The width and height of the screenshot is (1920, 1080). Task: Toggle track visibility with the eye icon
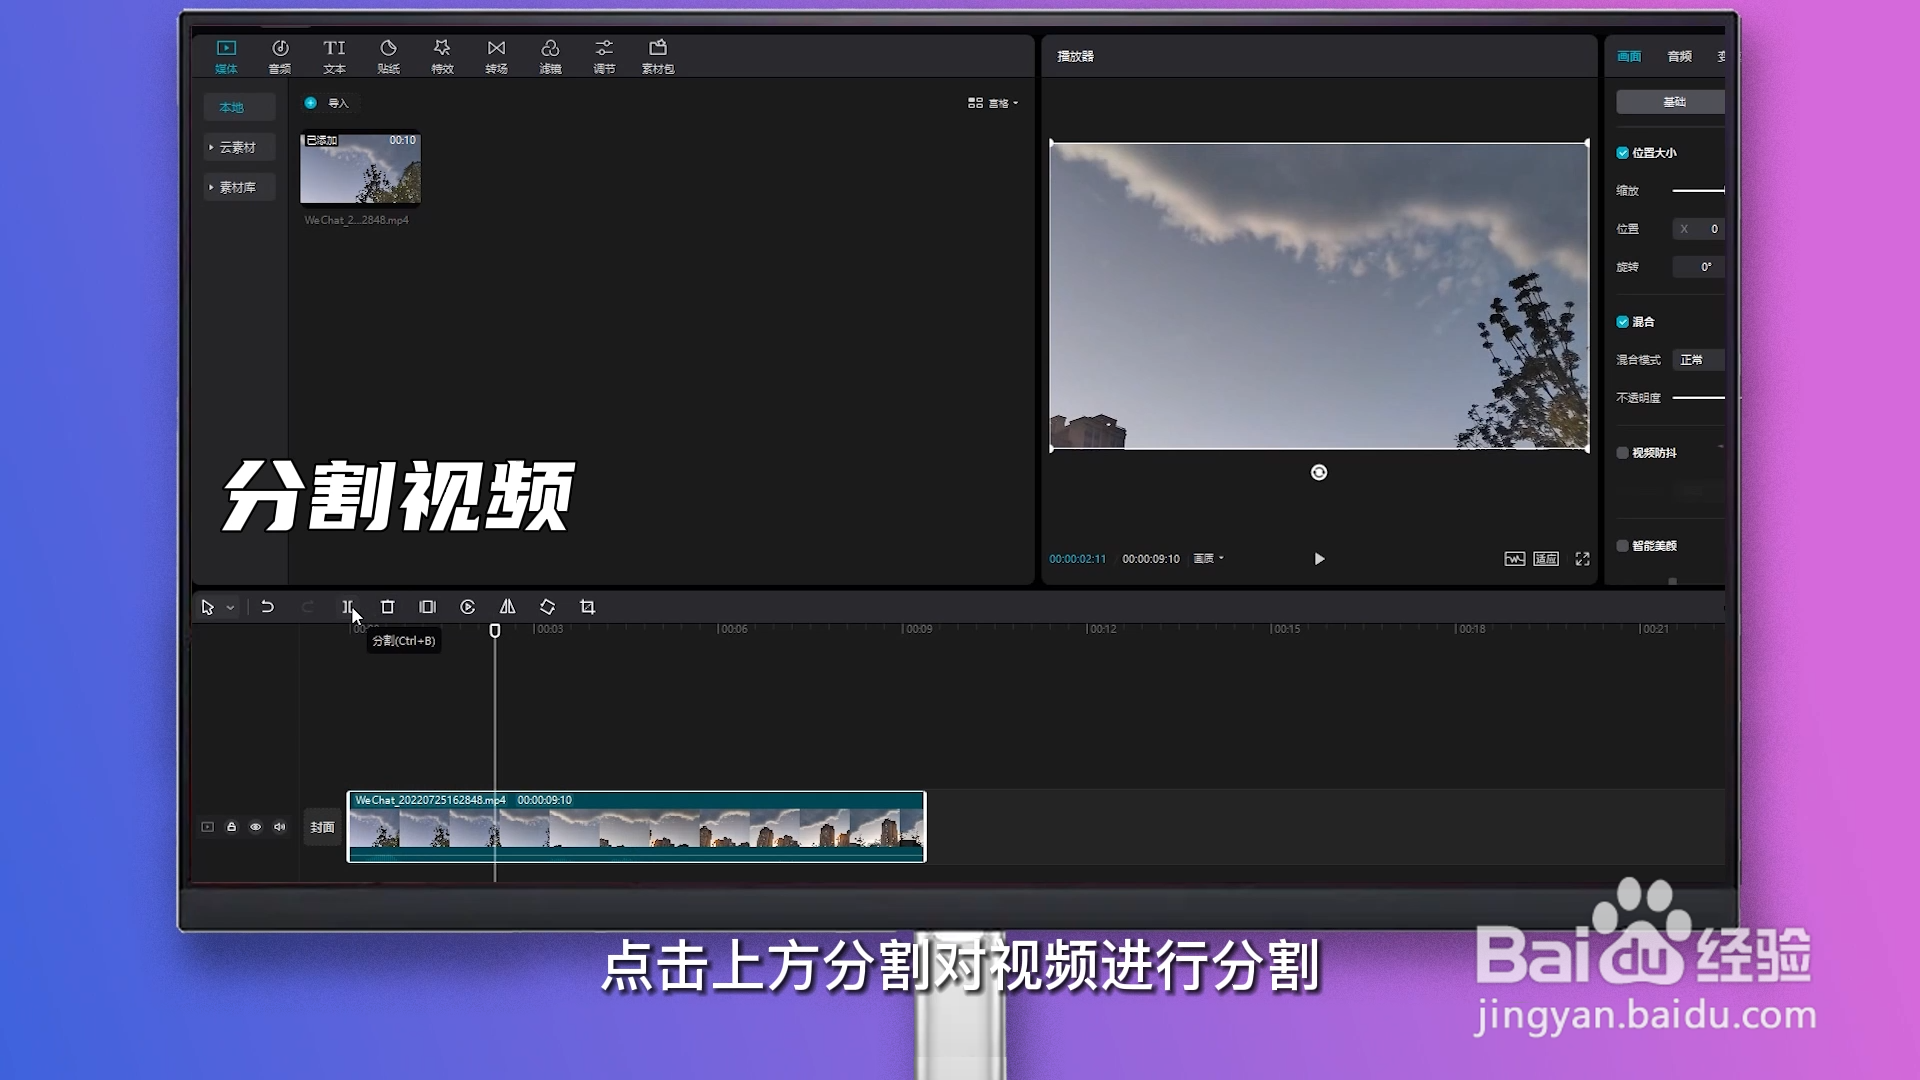(255, 827)
